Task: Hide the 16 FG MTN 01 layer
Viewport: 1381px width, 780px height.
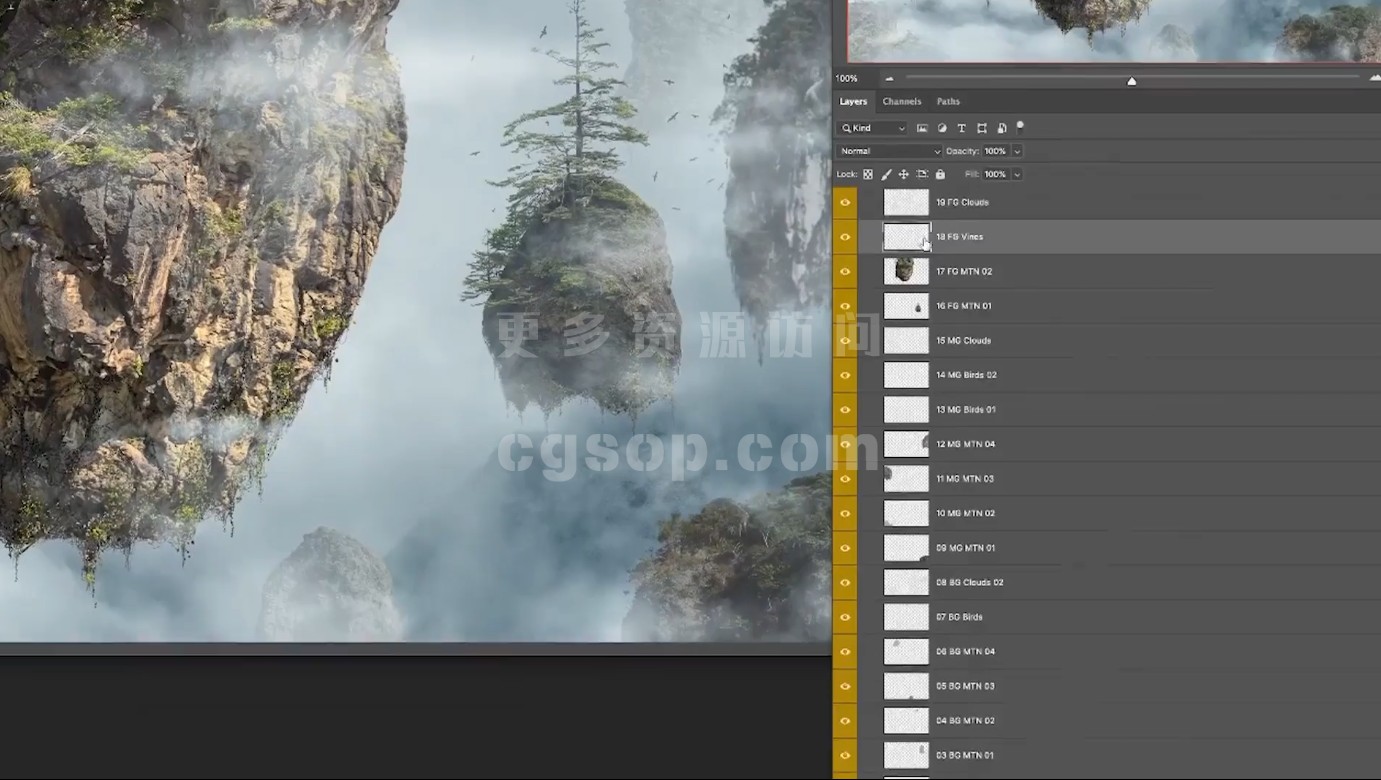Action: pyautogui.click(x=845, y=306)
